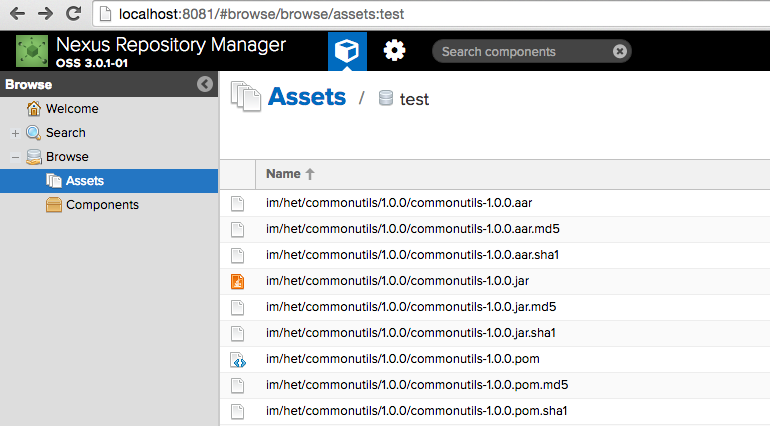Click the browser address bar
Image resolution: width=770 pixels, height=426 pixels.
tap(432, 14)
